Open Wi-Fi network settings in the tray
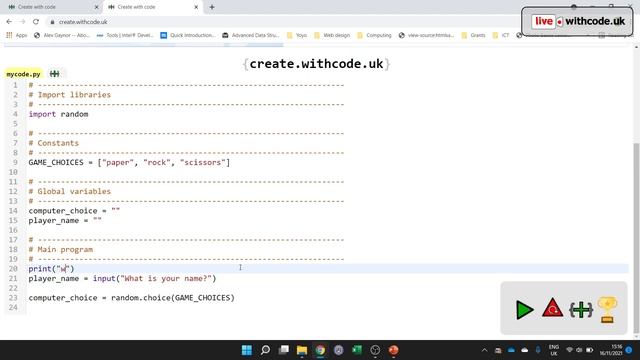The height and width of the screenshot is (360, 640). click(570, 350)
